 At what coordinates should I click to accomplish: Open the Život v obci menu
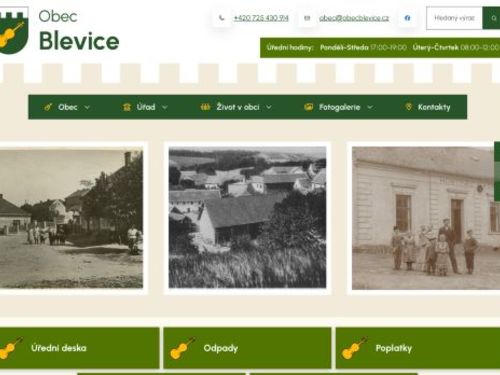coord(238,107)
